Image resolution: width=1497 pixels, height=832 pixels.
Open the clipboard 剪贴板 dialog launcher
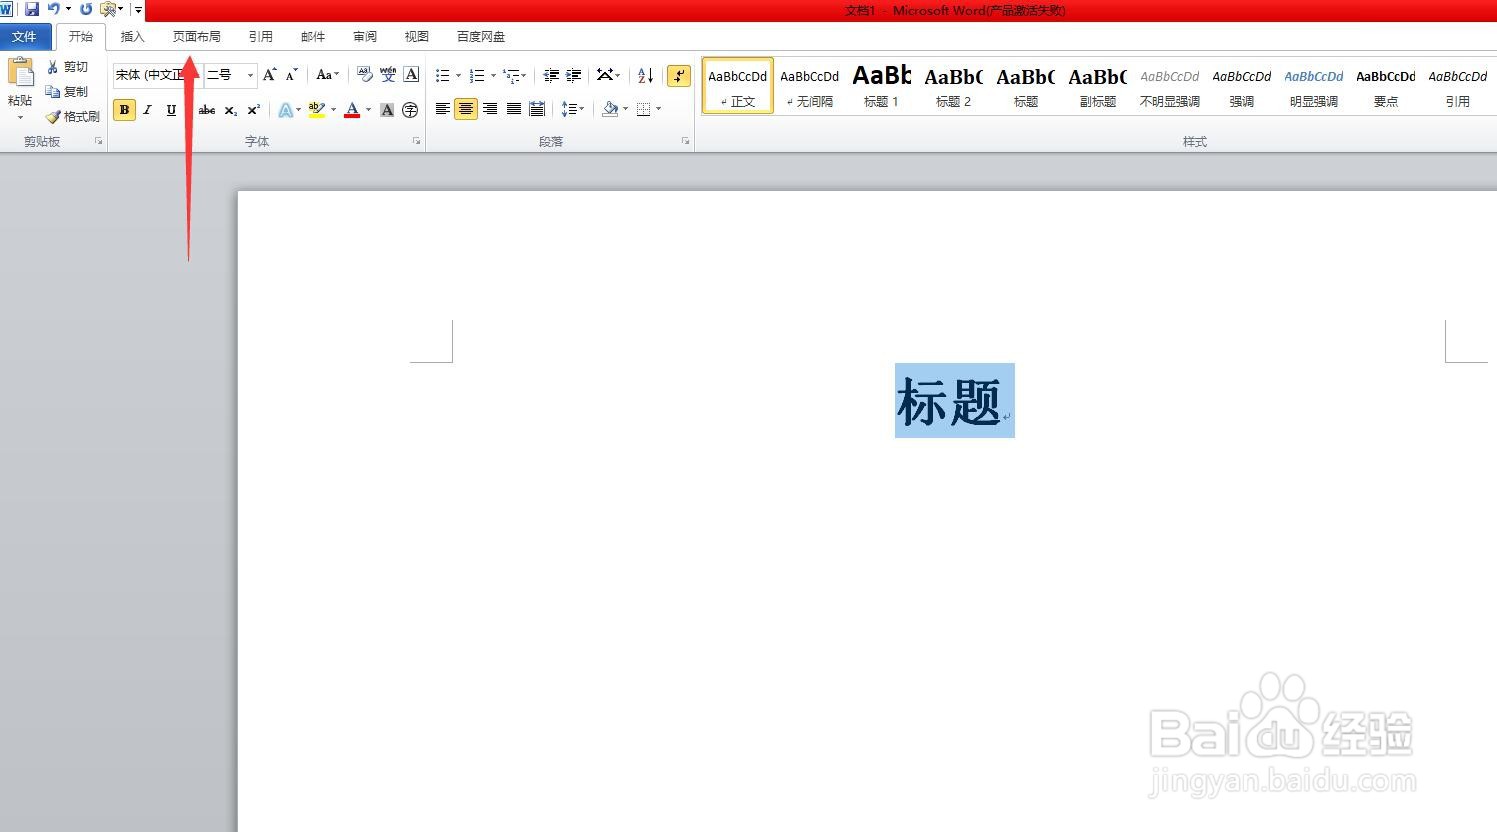pos(99,142)
